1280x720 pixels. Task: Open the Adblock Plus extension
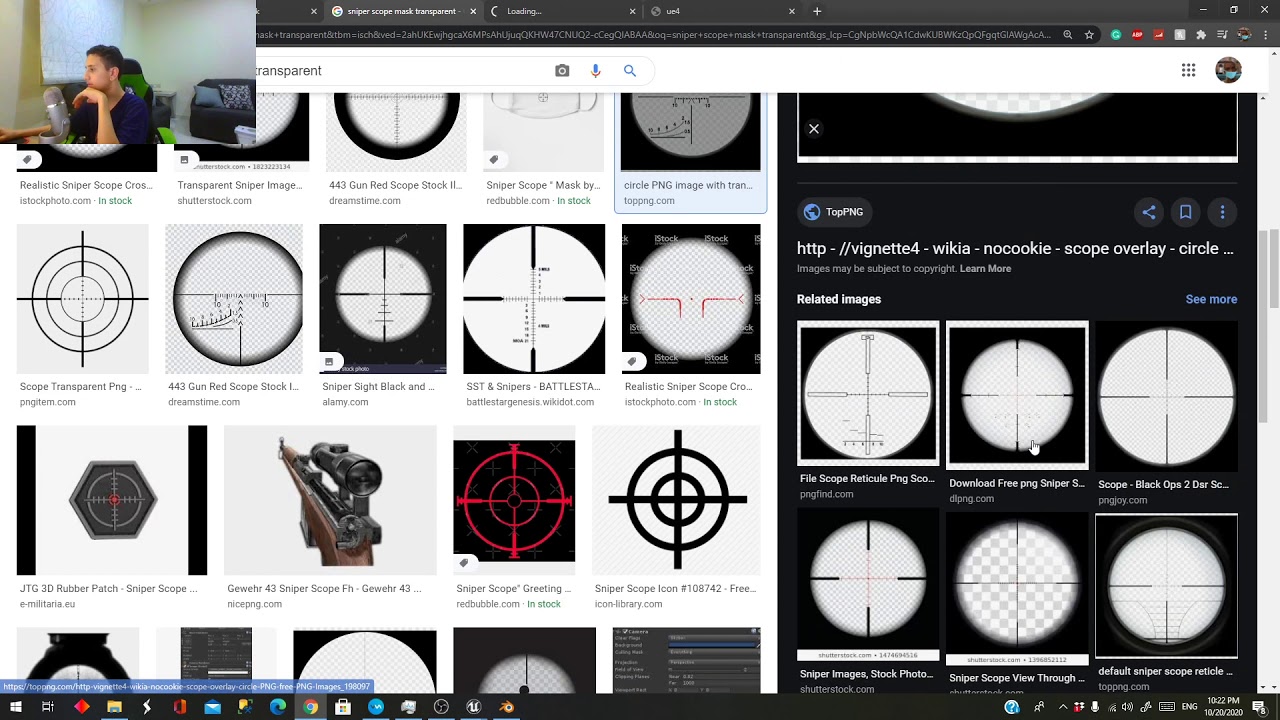point(1137,35)
